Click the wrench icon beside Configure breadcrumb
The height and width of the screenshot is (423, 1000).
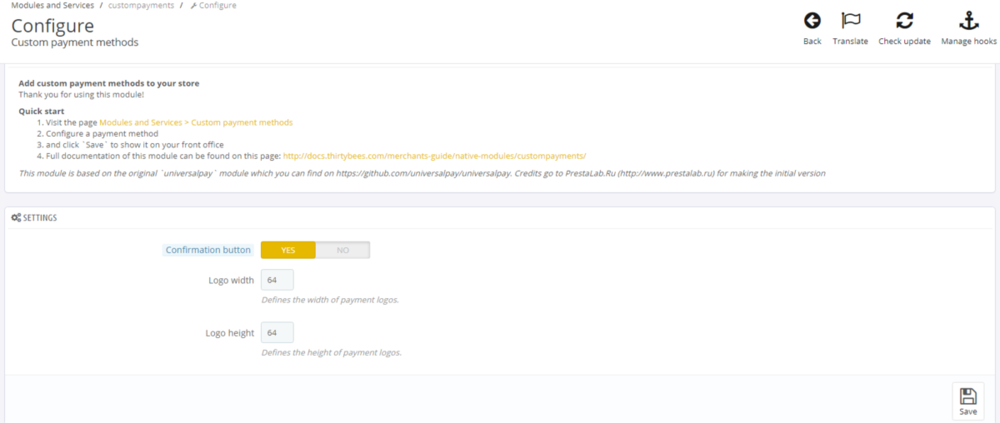[x=193, y=6]
